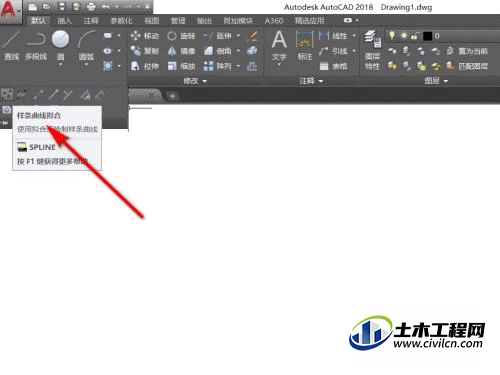The height and width of the screenshot is (375, 500).
Task: Select the Rectangle tool in draw panel
Action: pos(108,36)
